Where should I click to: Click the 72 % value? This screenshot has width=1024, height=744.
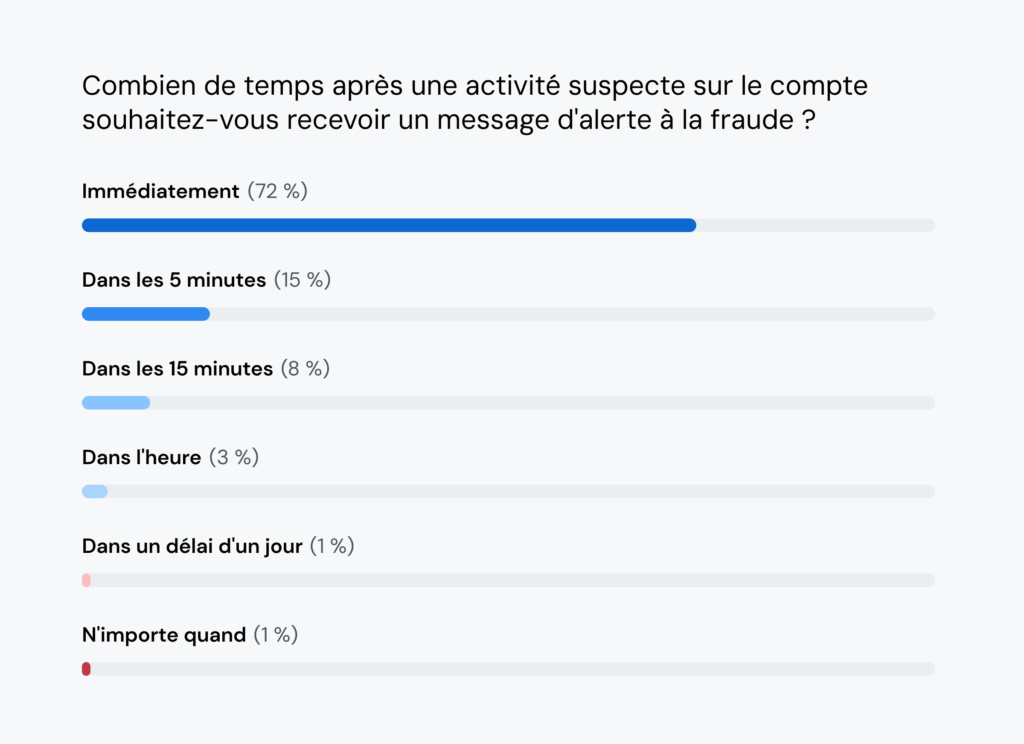(x=278, y=191)
